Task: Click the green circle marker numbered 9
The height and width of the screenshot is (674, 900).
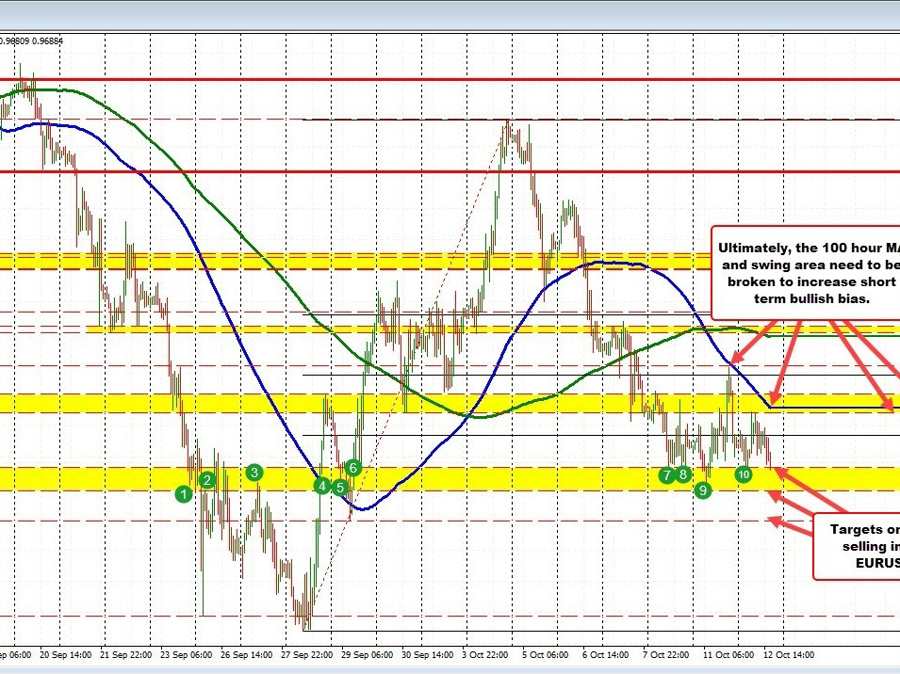Action: 702,490
